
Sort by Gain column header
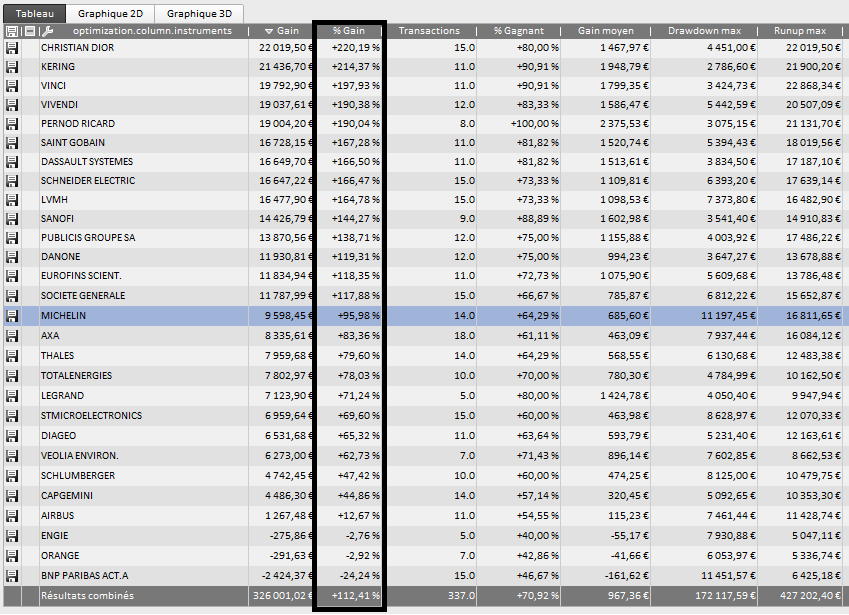pos(282,31)
